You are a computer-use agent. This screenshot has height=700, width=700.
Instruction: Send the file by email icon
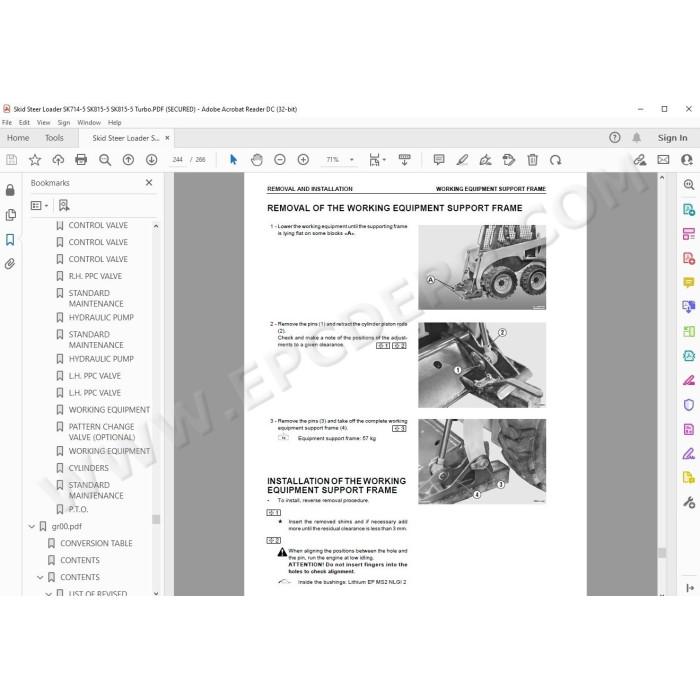click(x=663, y=159)
